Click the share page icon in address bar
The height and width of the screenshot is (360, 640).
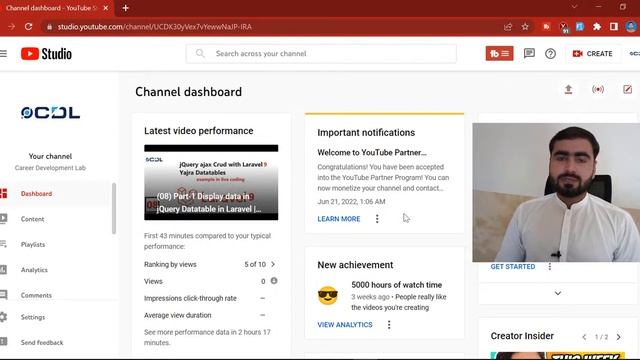click(508, 27)
